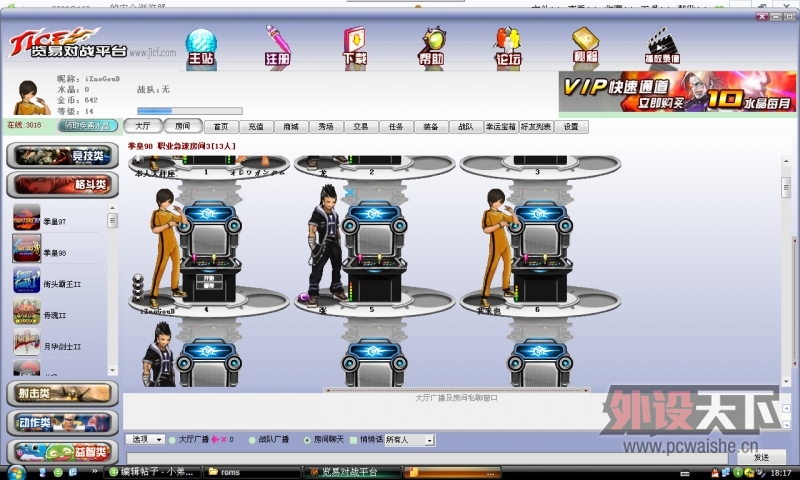The width and height of the screenshot is (800, 480).
Task: Open the 充值 tab
Action: [256, 127]
